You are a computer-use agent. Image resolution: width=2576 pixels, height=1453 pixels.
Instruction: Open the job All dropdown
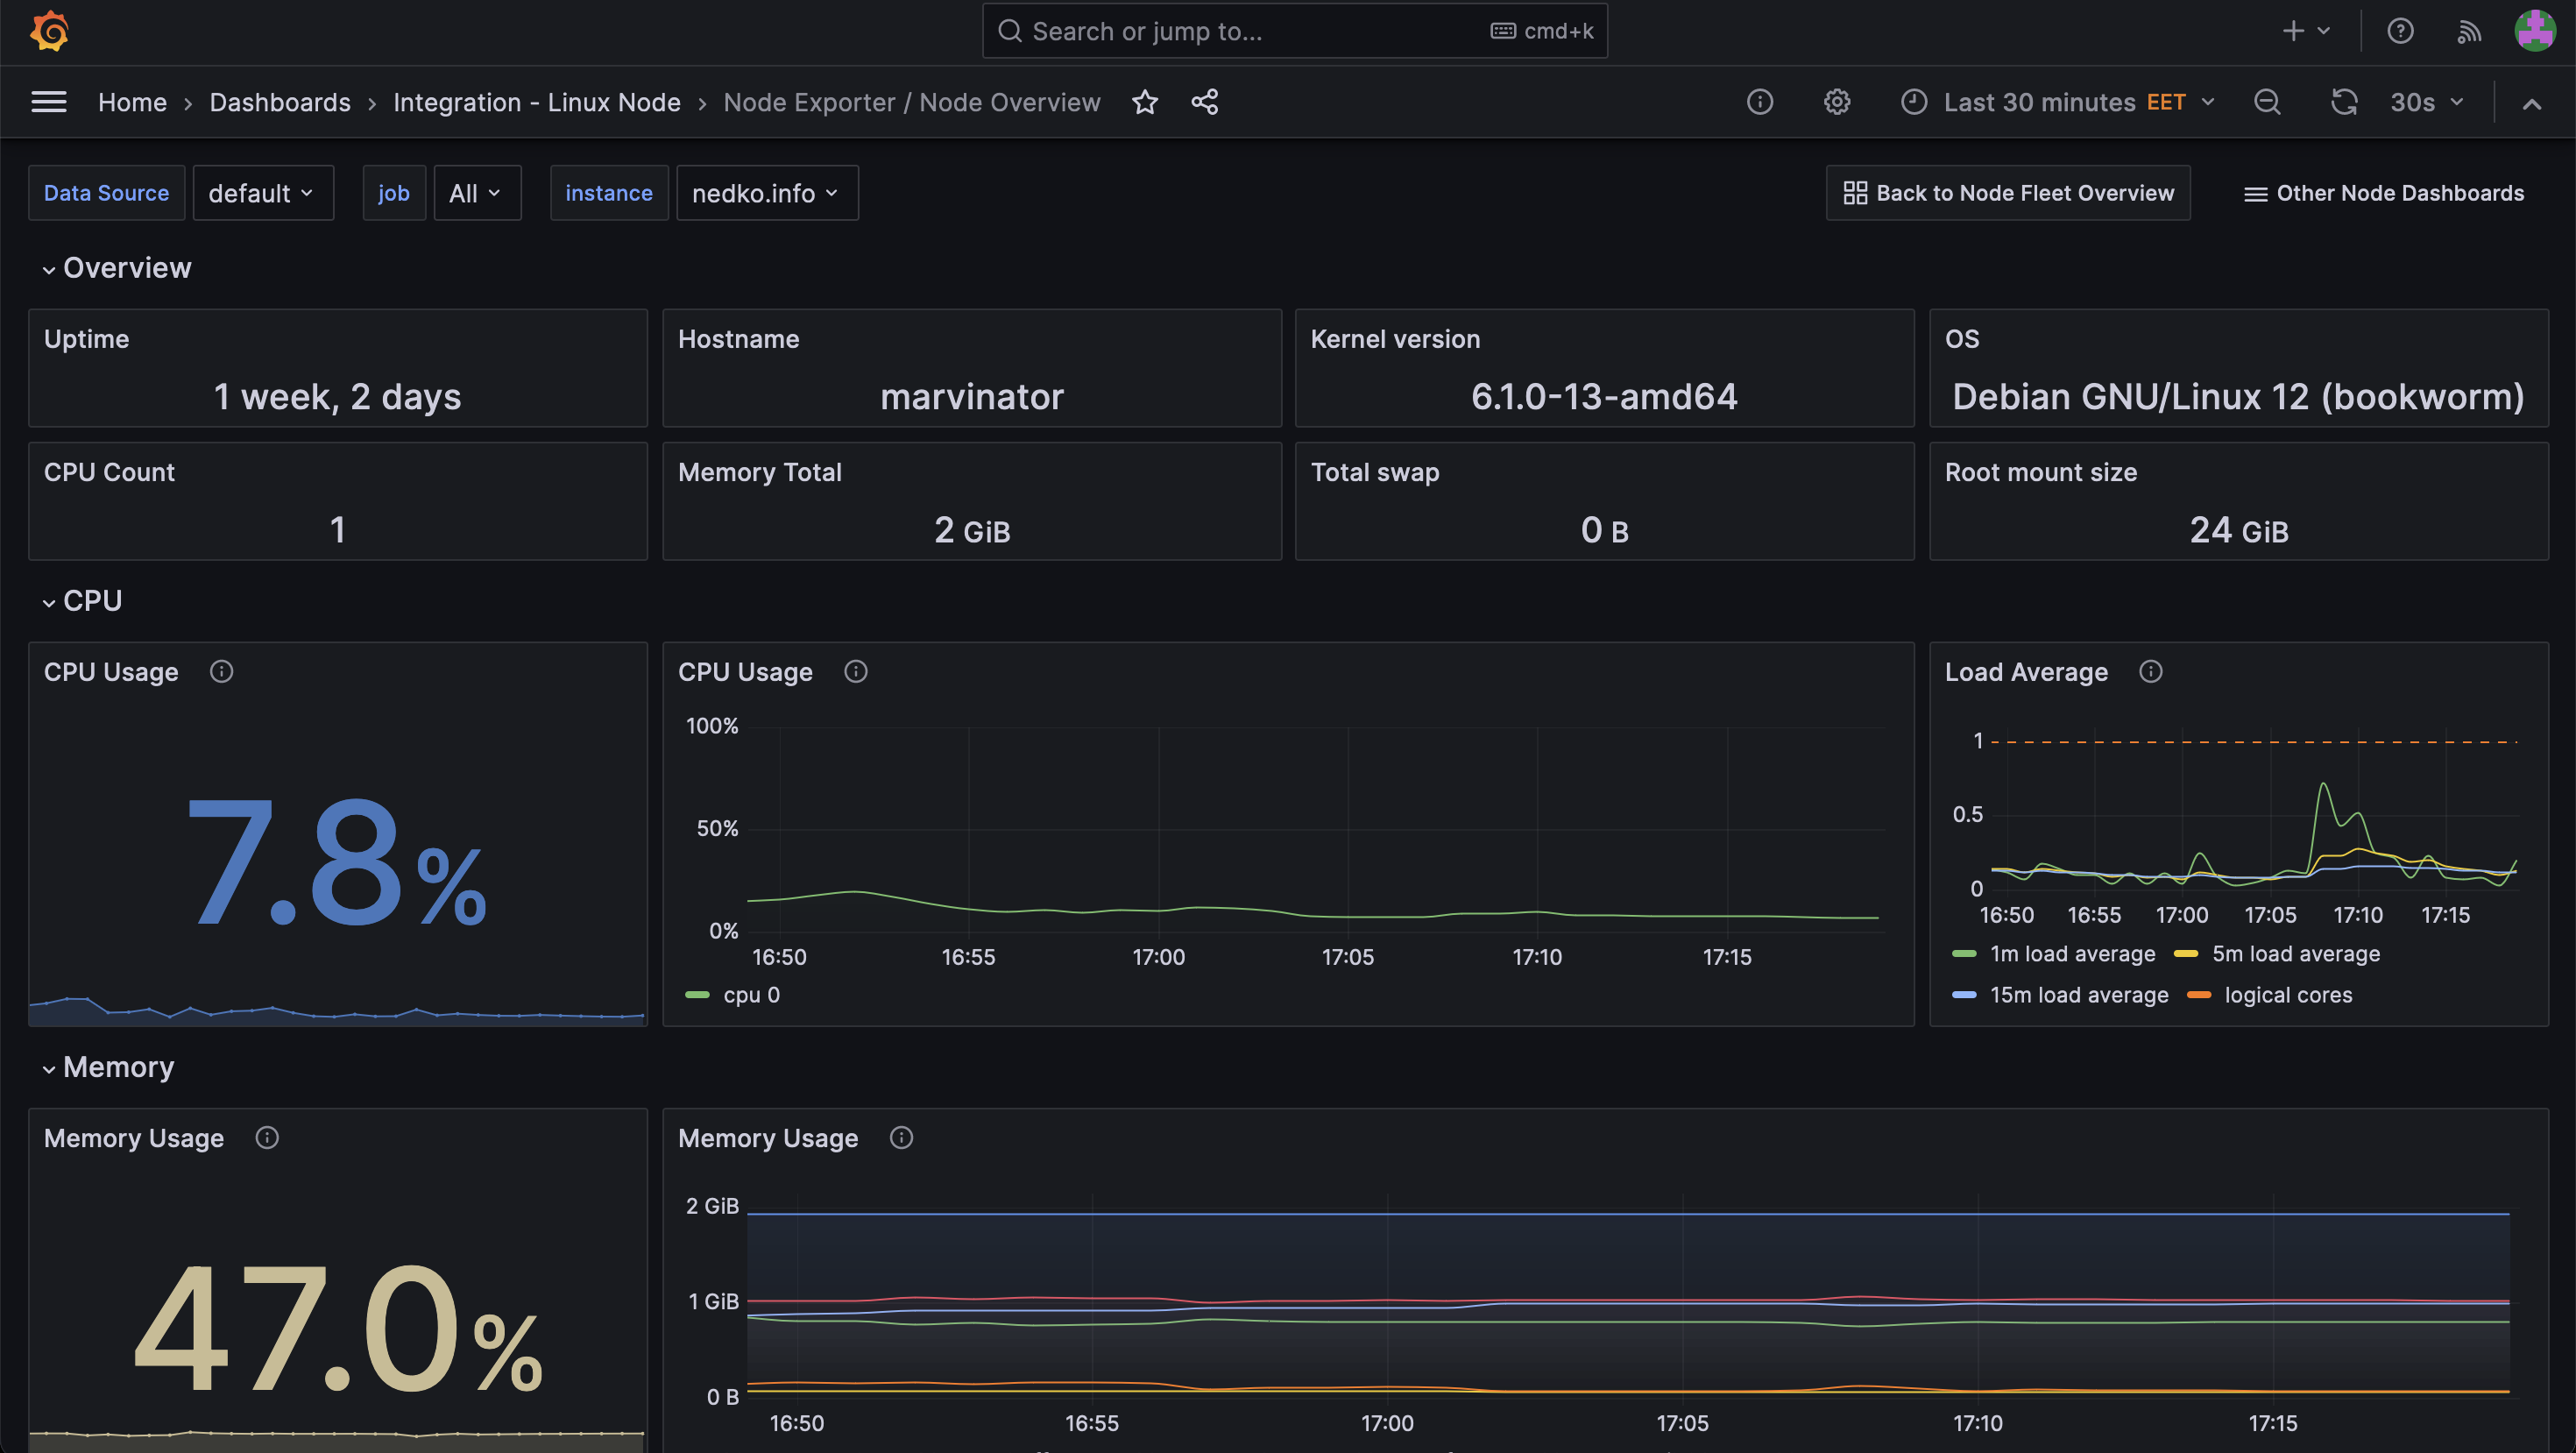coord(477,193)
